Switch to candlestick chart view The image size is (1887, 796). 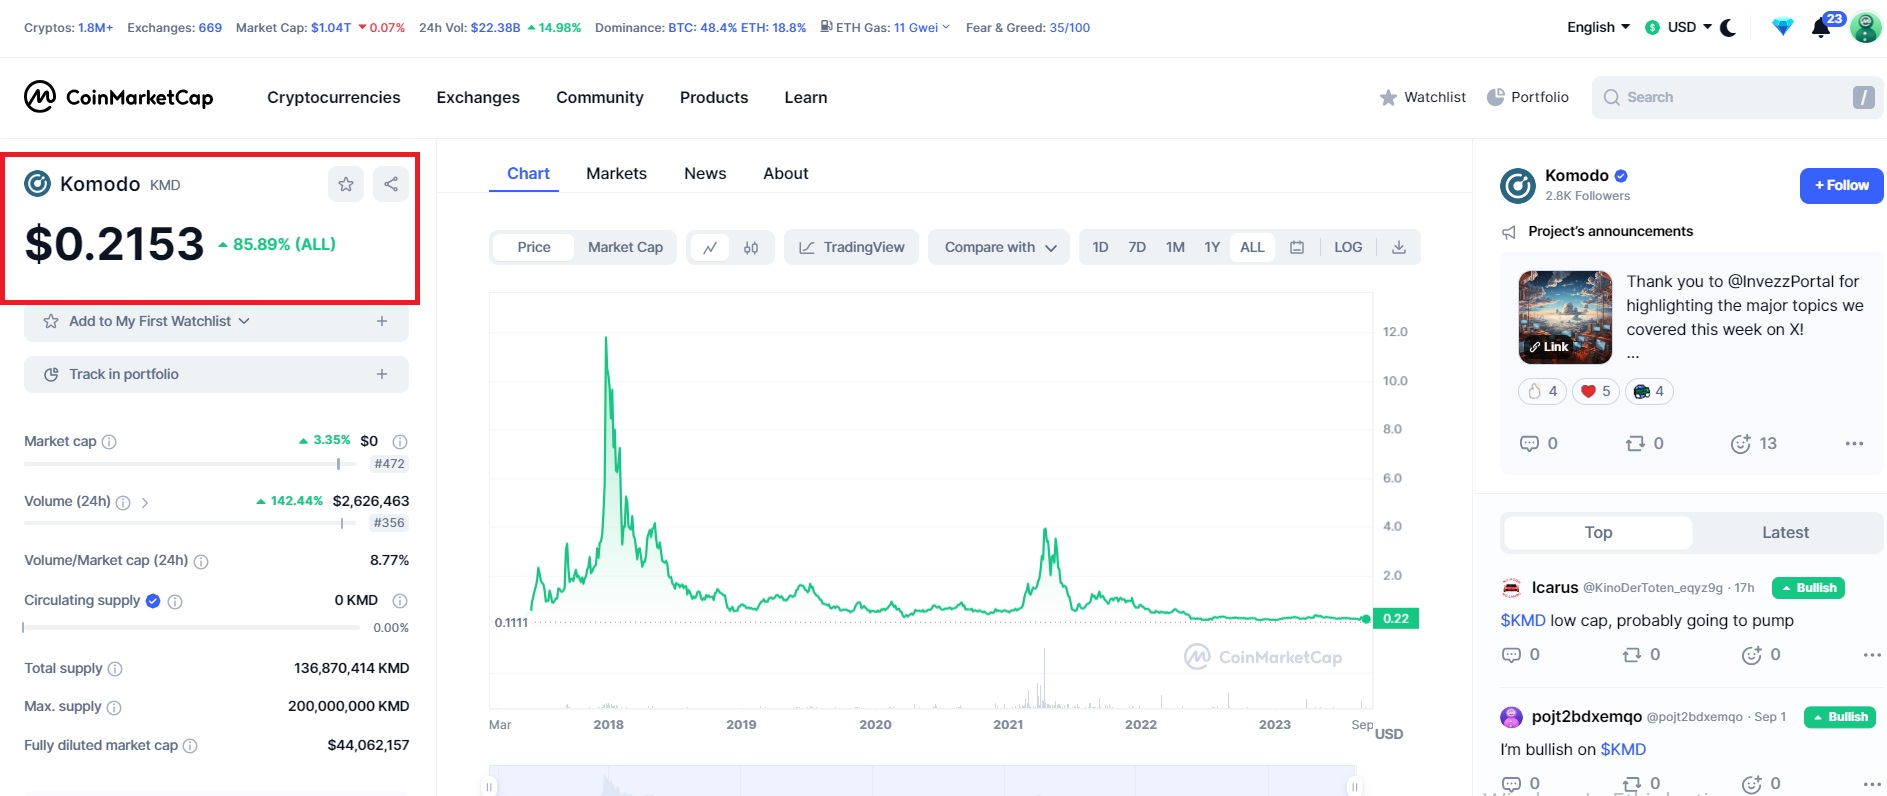[x=751, y=248]
